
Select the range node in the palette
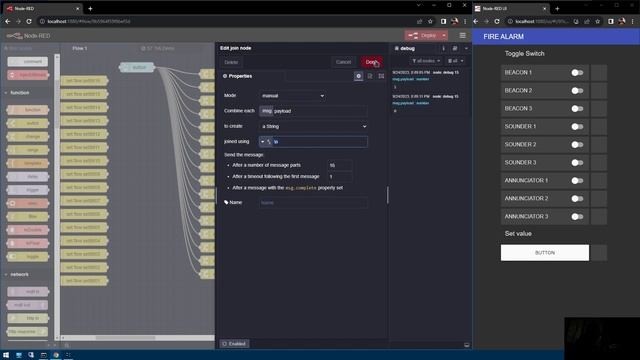(28, 150)
